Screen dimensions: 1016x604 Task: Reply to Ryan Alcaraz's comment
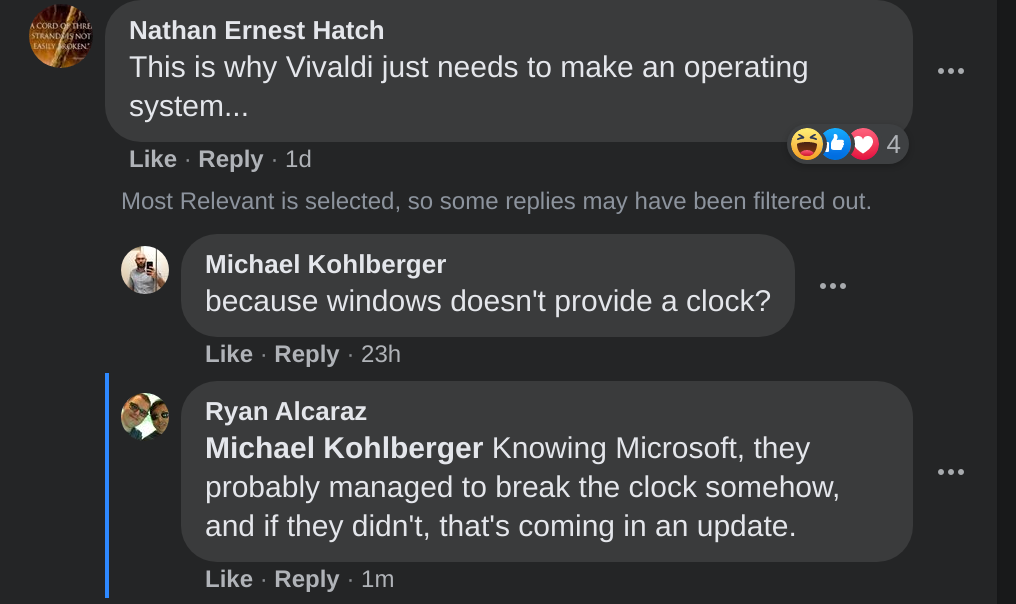pos(307,579)
